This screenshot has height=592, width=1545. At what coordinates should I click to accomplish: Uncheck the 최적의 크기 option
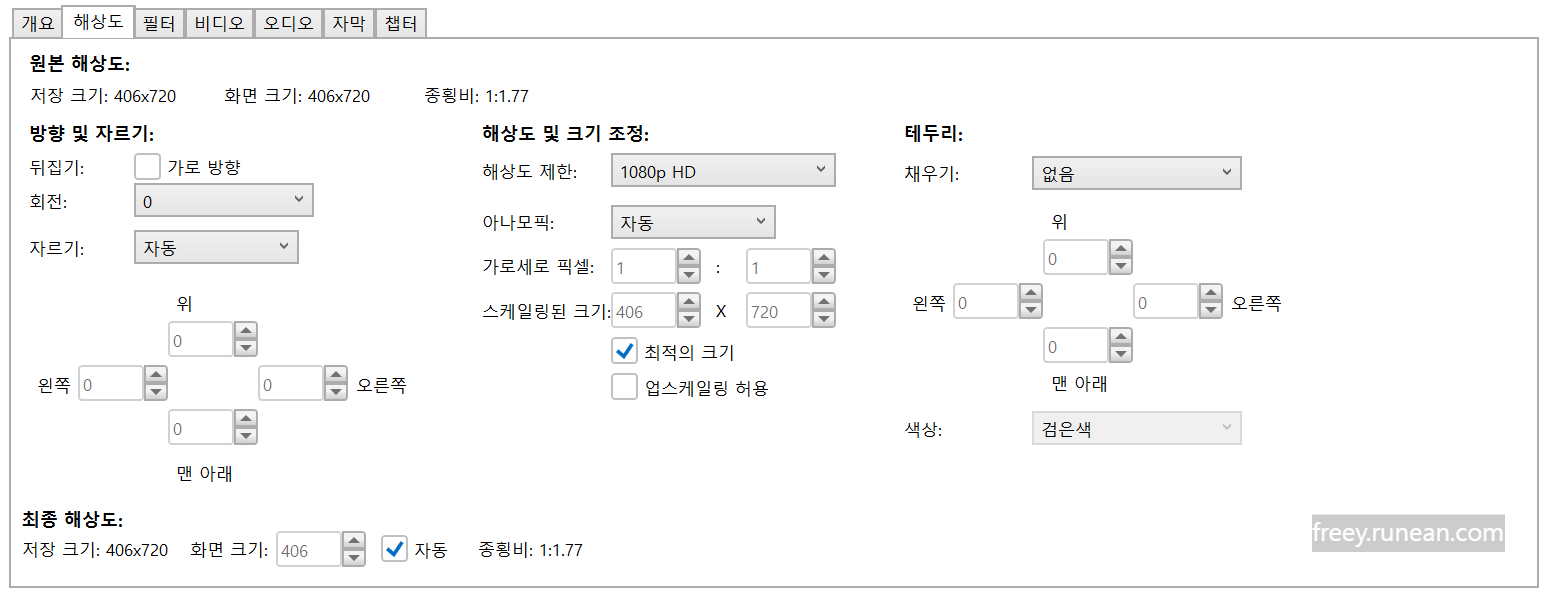(624, 351)
